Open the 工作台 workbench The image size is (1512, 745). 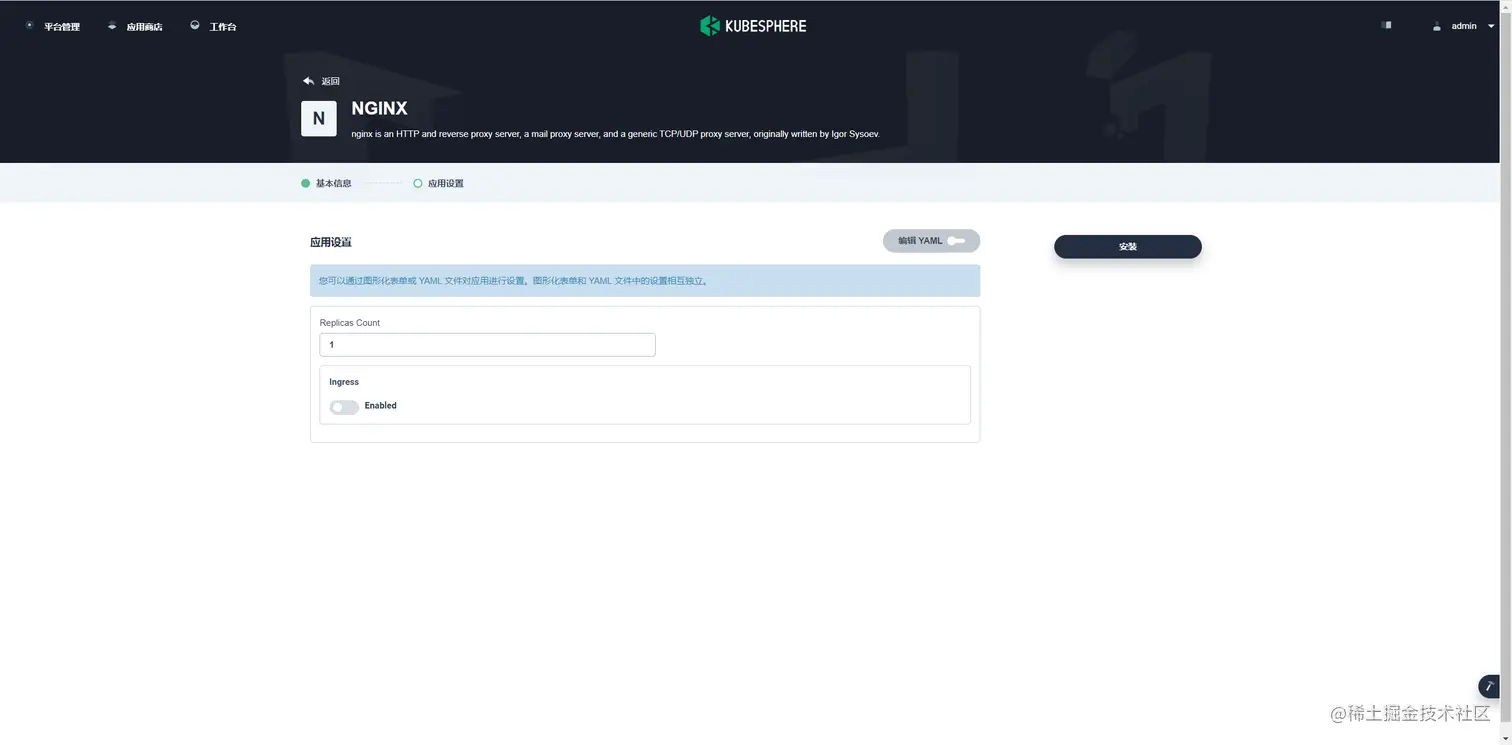(213, 26)
